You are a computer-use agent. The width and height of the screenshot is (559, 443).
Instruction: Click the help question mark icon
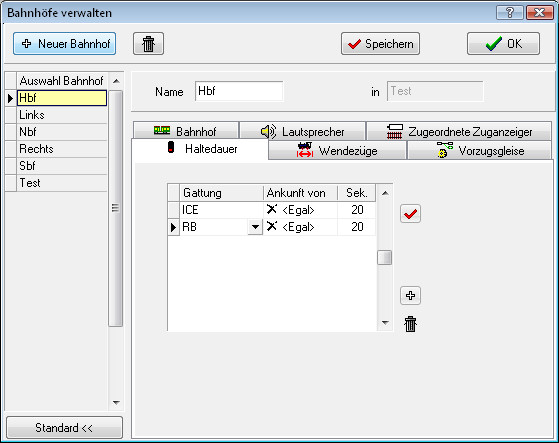point(509,13)
